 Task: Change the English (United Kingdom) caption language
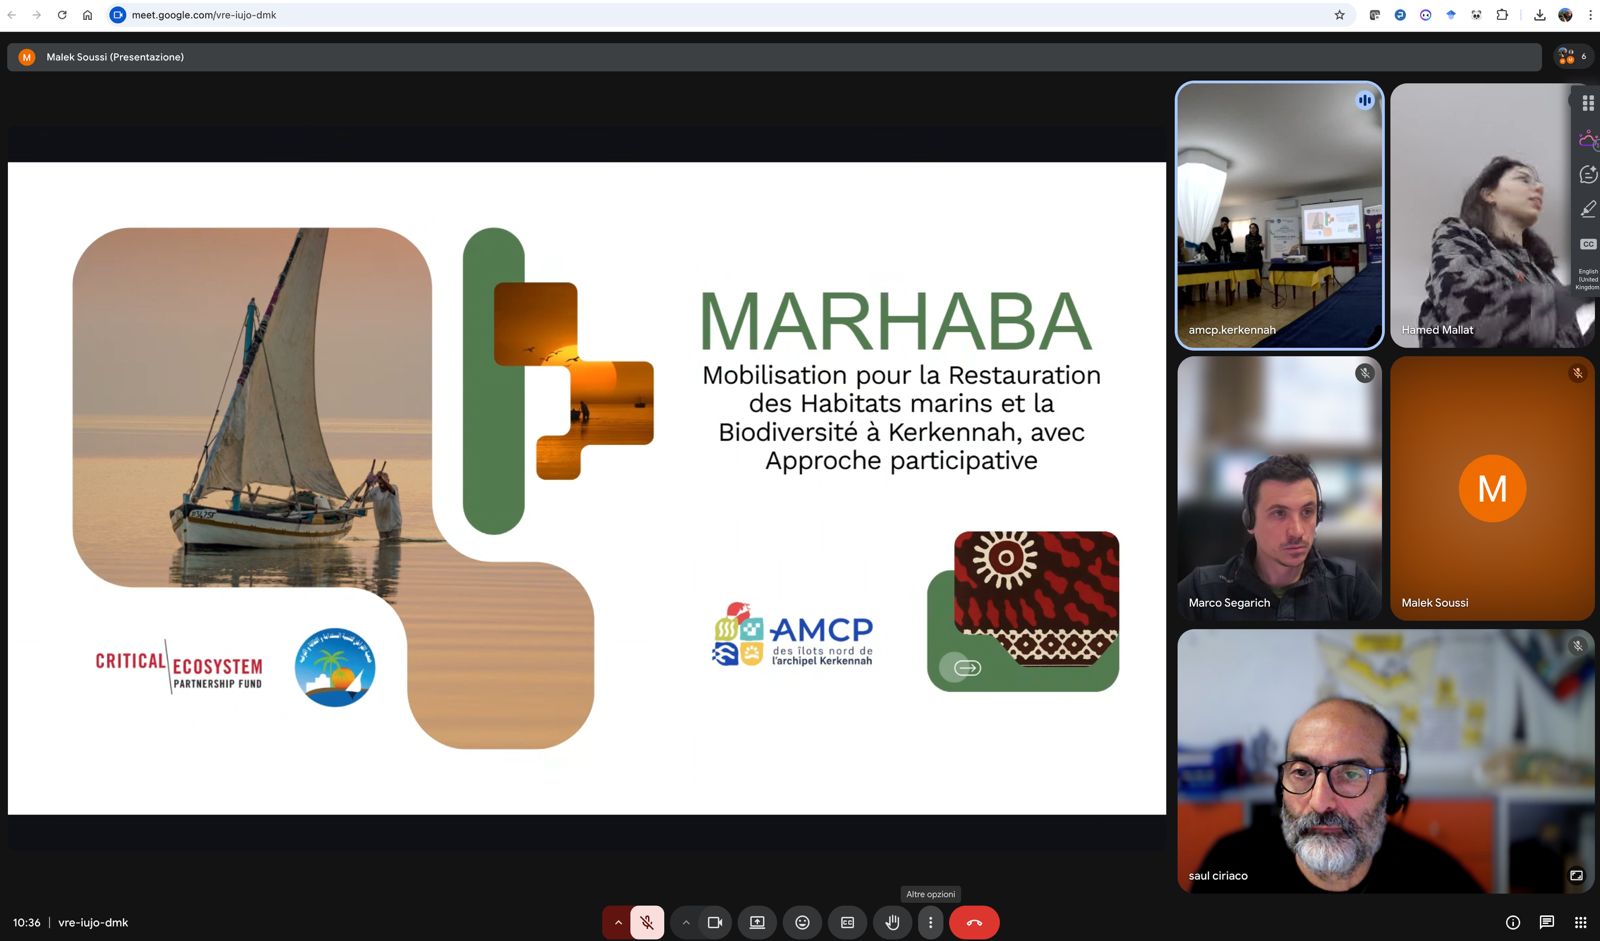(x=1588, y=279)
